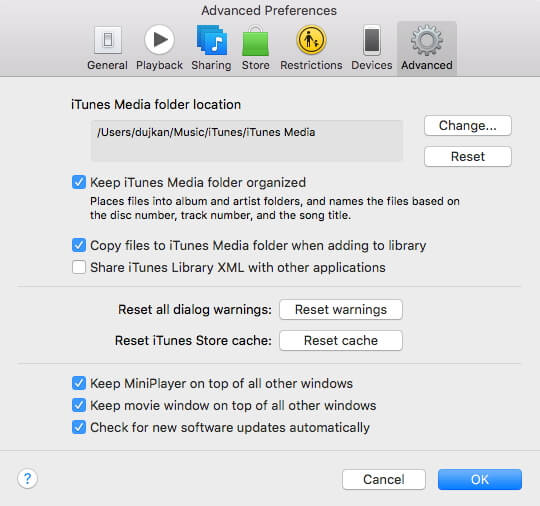Reset the iTunes Media folder location
Image resolution: width=540 pixels, height=506 pixels.
coord(468,157)
